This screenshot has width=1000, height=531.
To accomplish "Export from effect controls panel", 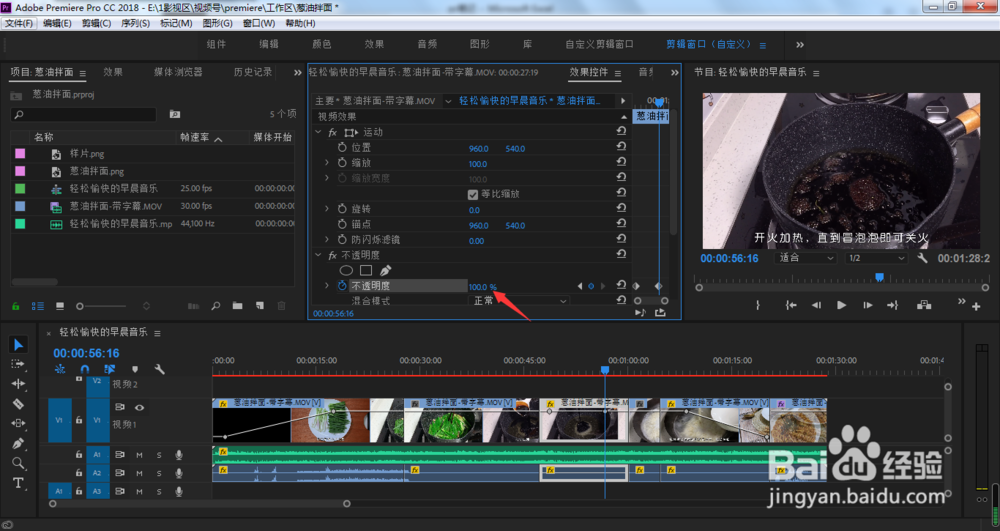I will click(x=660, y=312).
